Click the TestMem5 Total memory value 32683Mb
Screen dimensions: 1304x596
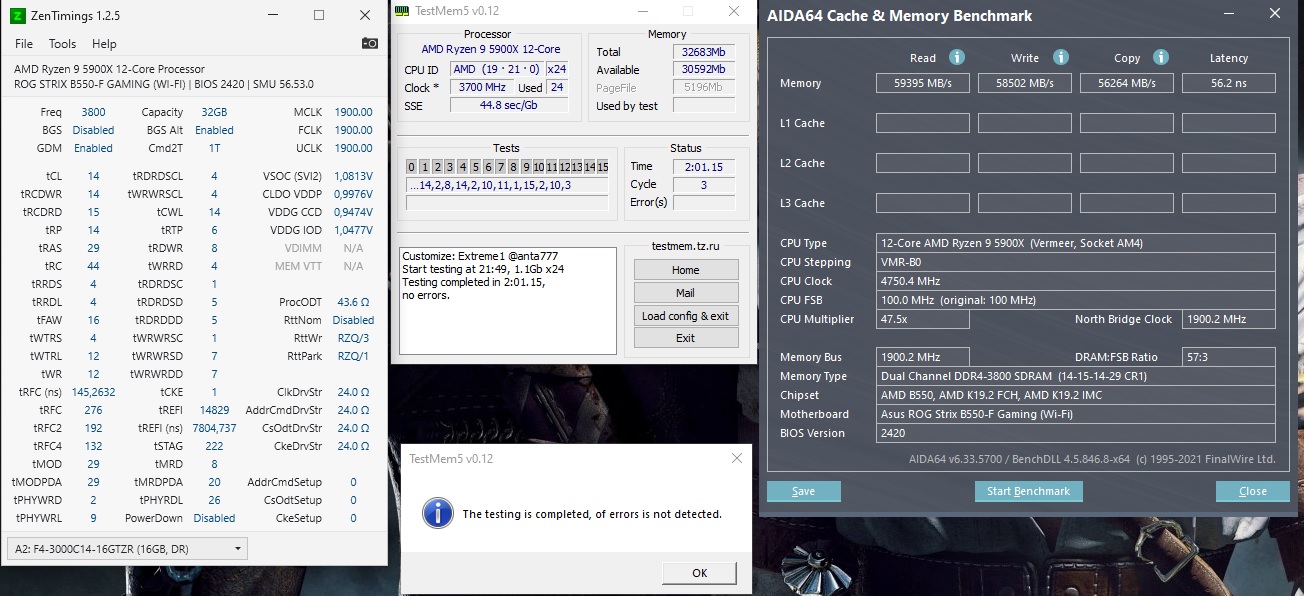click(x=703, y=52)
